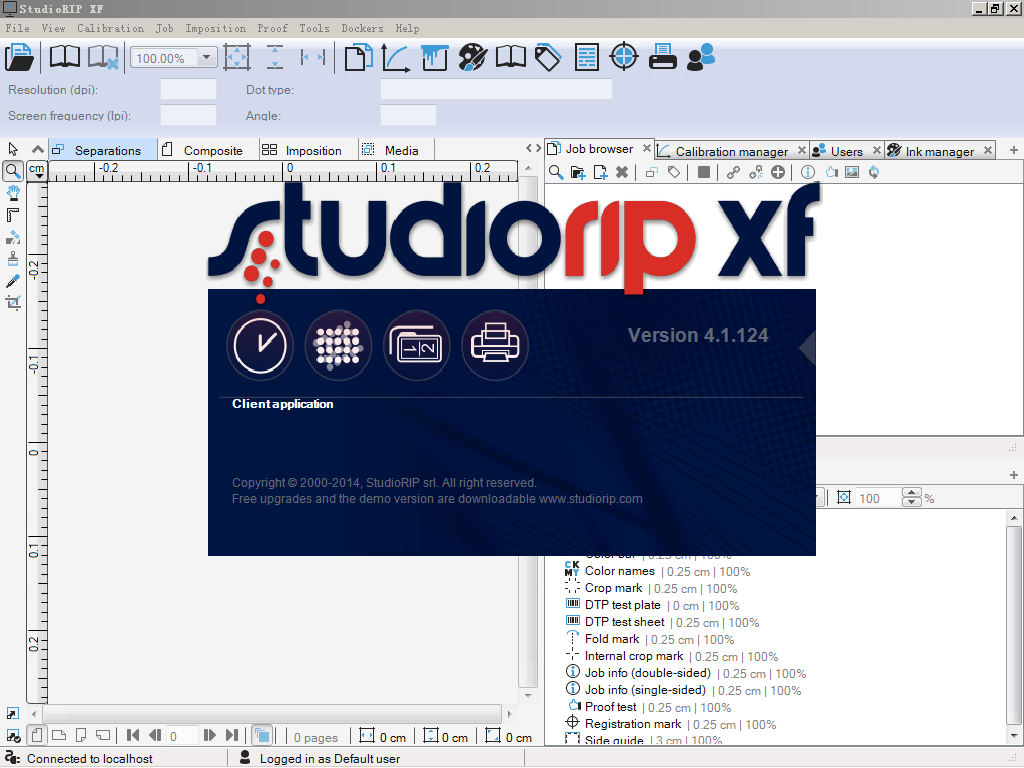Click the new job page icon with plus
The width and height of the screenshot is (1024, 768).
pos(600,172)
